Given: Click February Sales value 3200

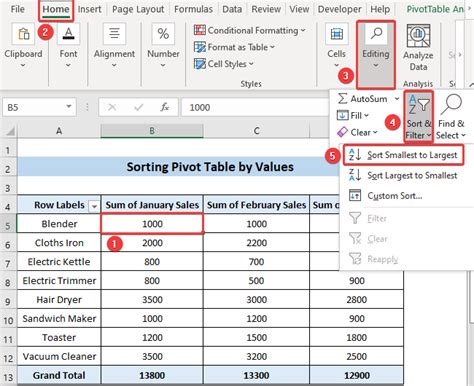Looking at the screenshot, I should pos(256,356).
